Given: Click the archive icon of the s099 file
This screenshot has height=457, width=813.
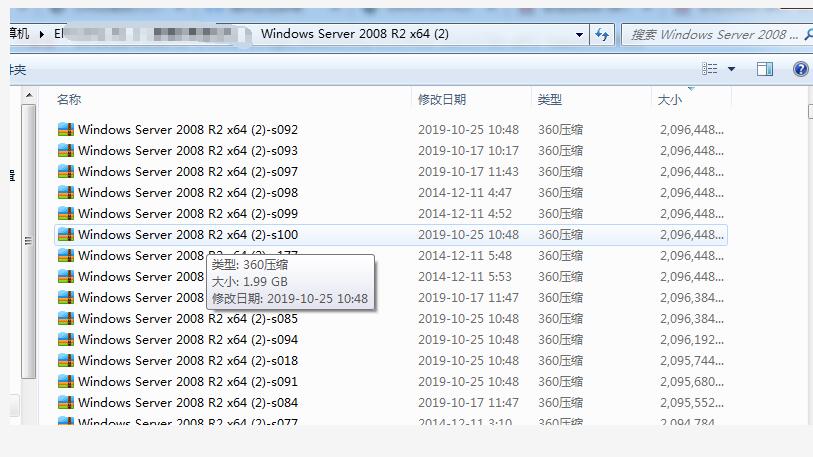Looking at the screenshot, I should click(66, 214).
